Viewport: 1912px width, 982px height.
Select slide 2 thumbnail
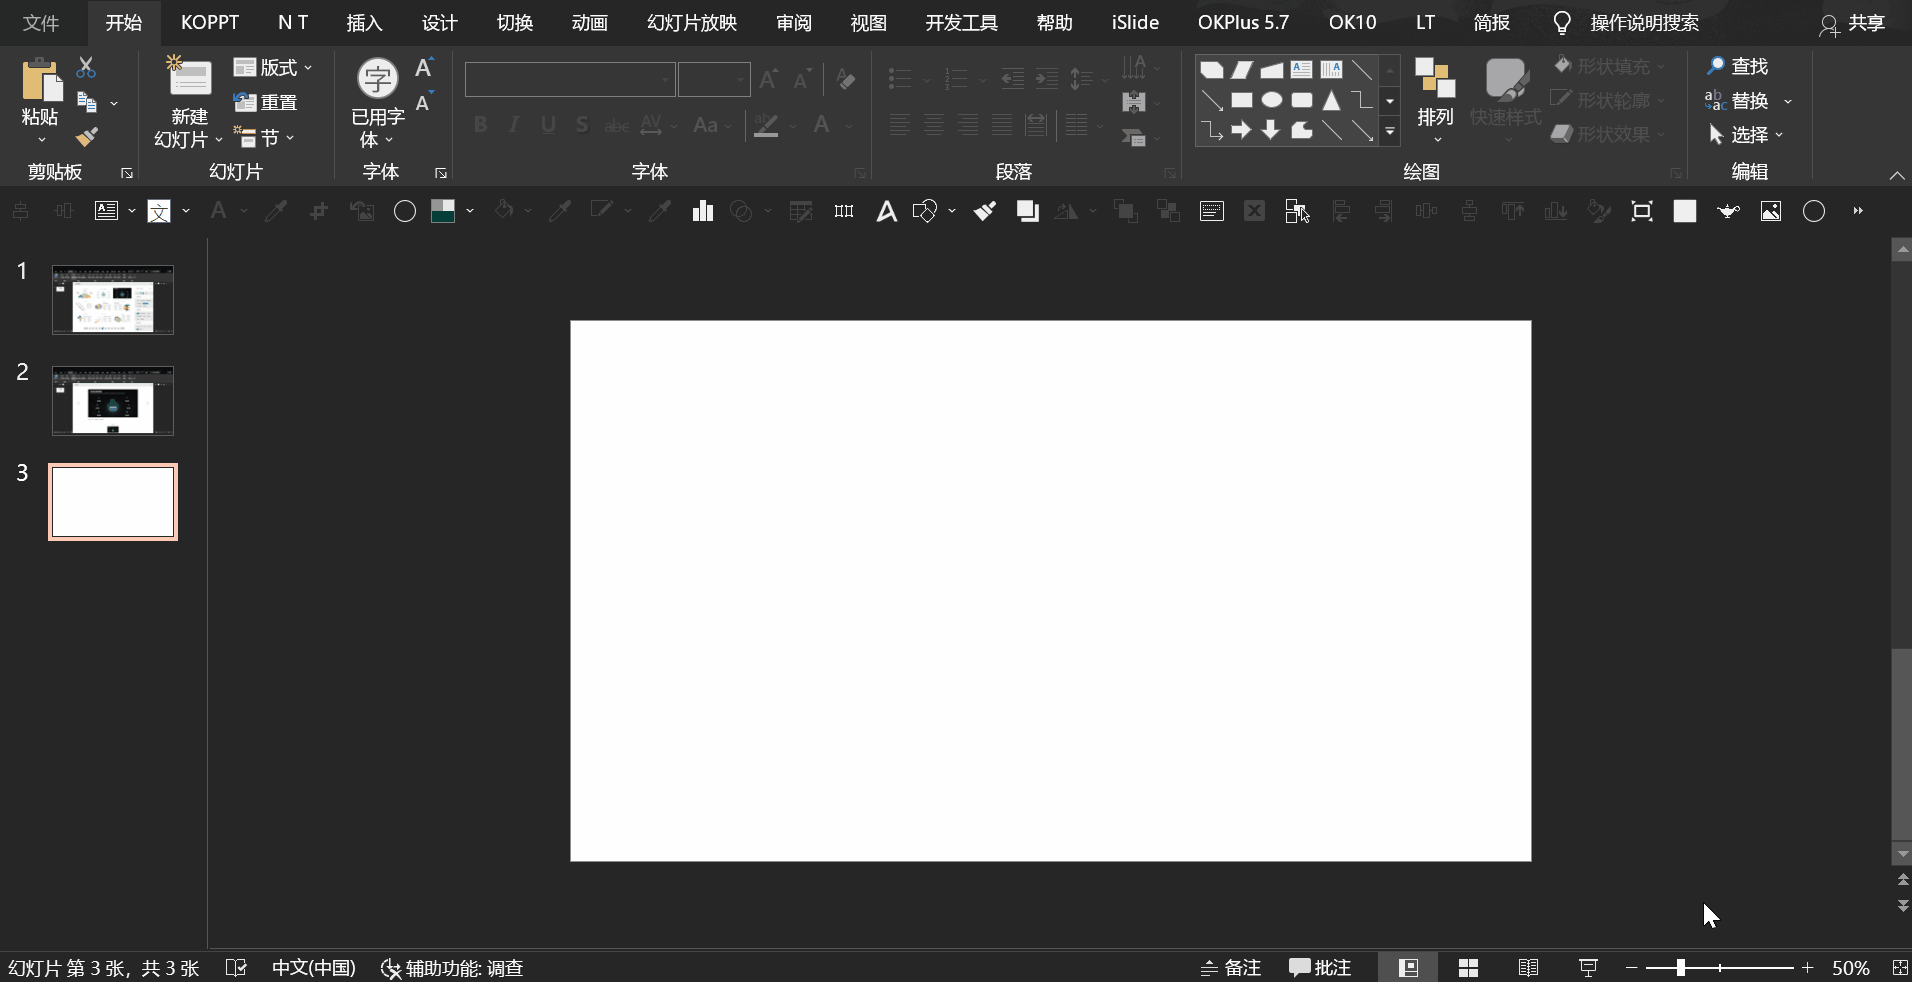tap(113, 401)
